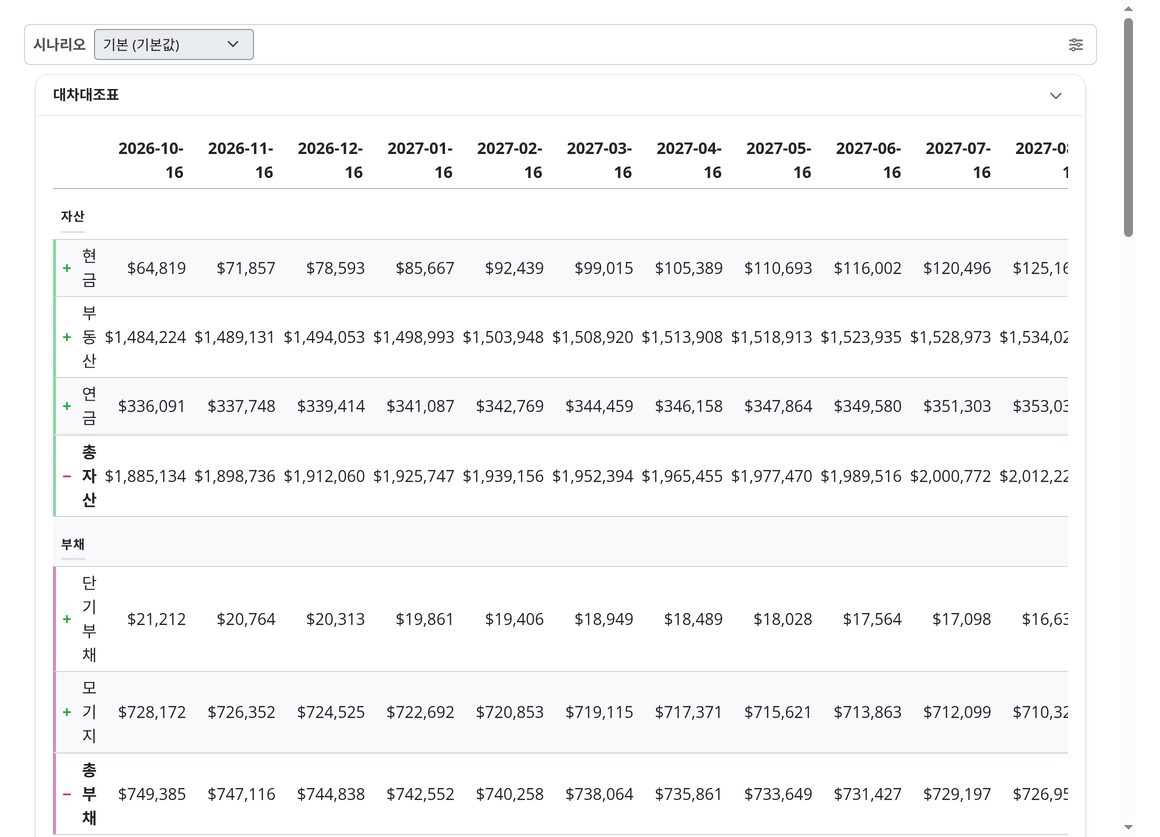Viewport: 1160px width, 837px height.
Task: Select the 2027-07-16 column header
Action: (957, 160)
